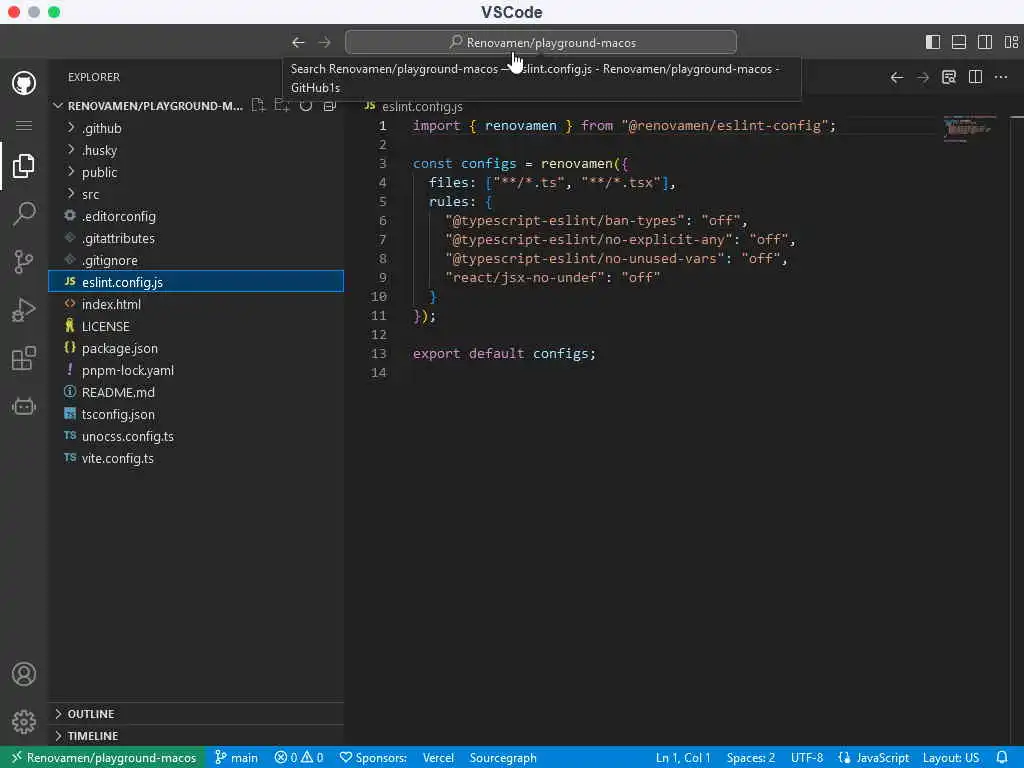This screenshot has width=1024, height=768.
Task: Expand the public folder
Action: [x=196, y=172]
